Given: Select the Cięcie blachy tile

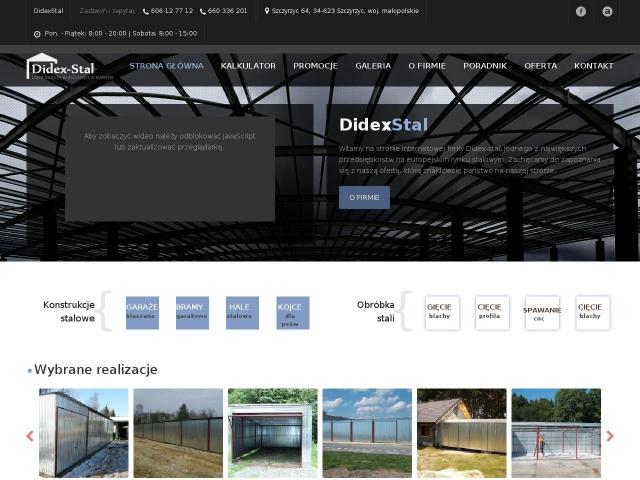Looking at the screenshot, I should [x=592, y=313].
